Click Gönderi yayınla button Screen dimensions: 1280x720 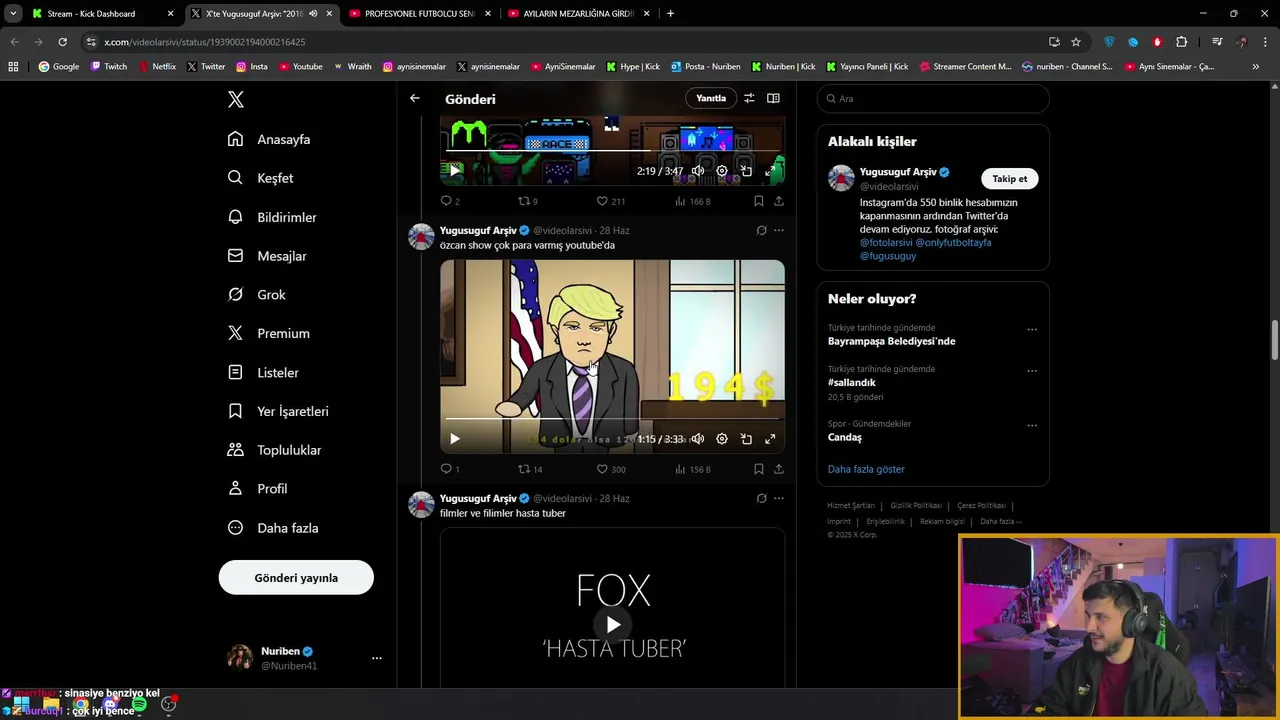pyautogui.click(x=296, y=578)
